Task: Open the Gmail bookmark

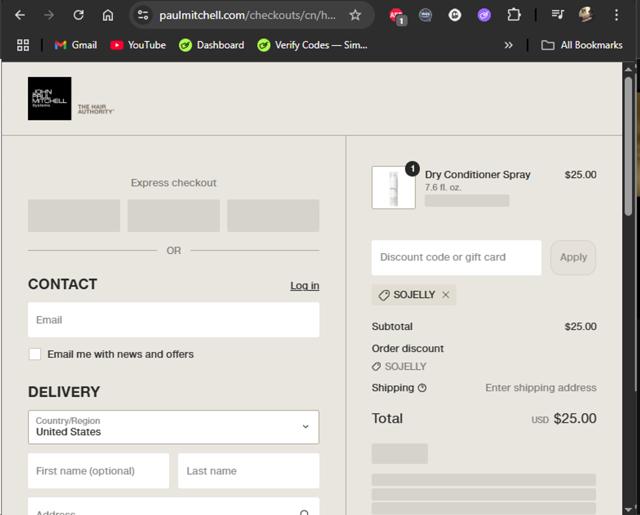Action: pos(76,45)
